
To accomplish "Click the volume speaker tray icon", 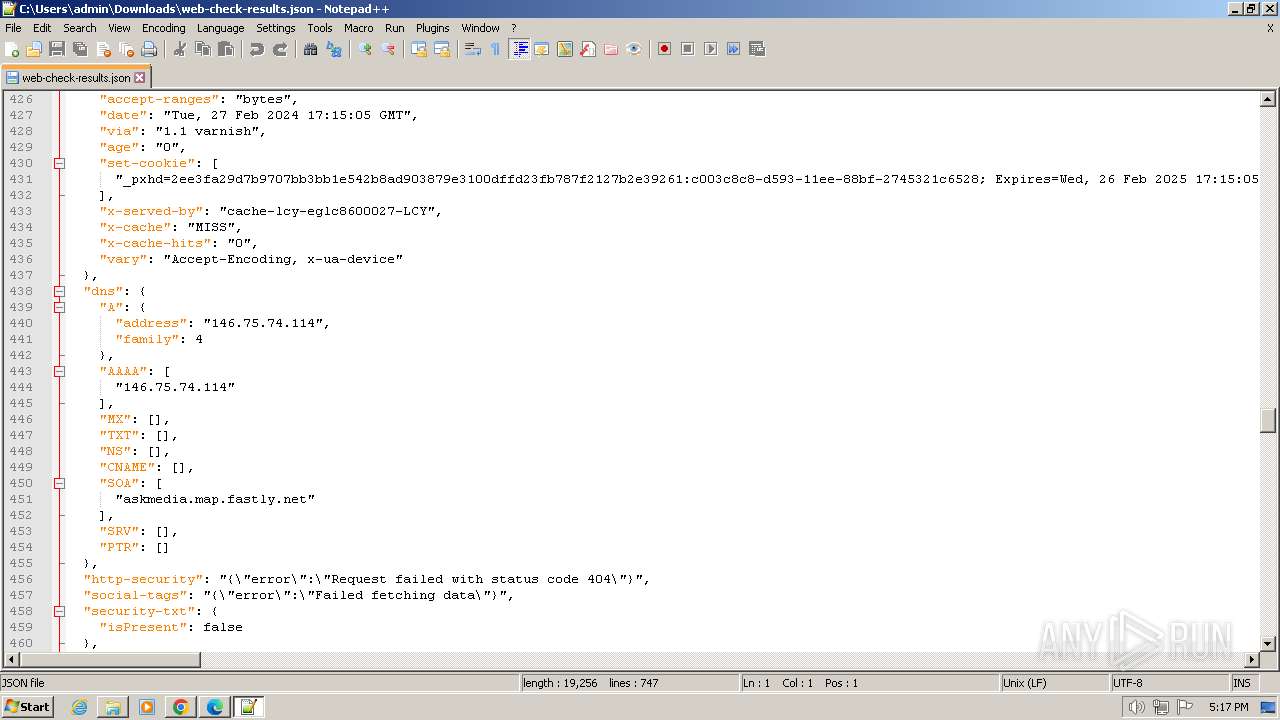I will pos(1136,707).
